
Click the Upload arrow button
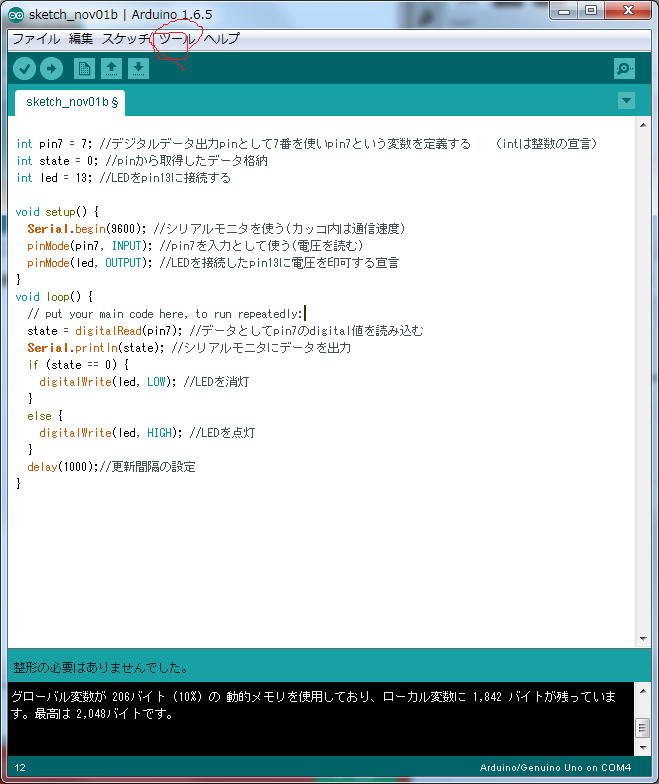coord(52,68)
